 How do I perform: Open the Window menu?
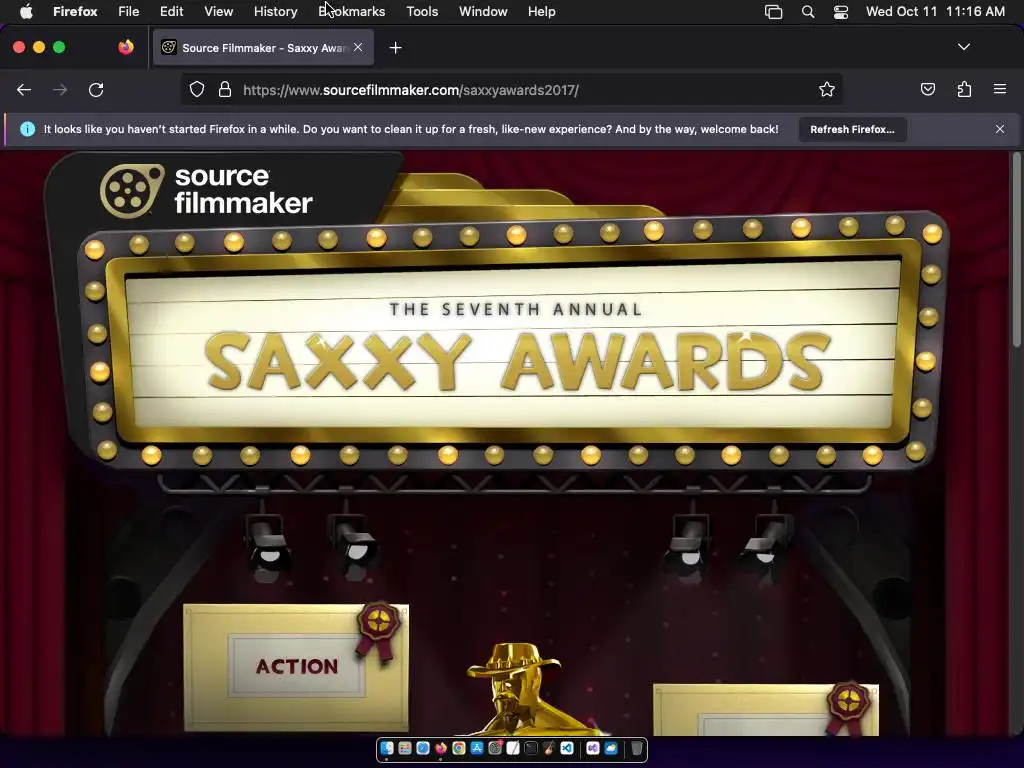(x=483, y=11)
